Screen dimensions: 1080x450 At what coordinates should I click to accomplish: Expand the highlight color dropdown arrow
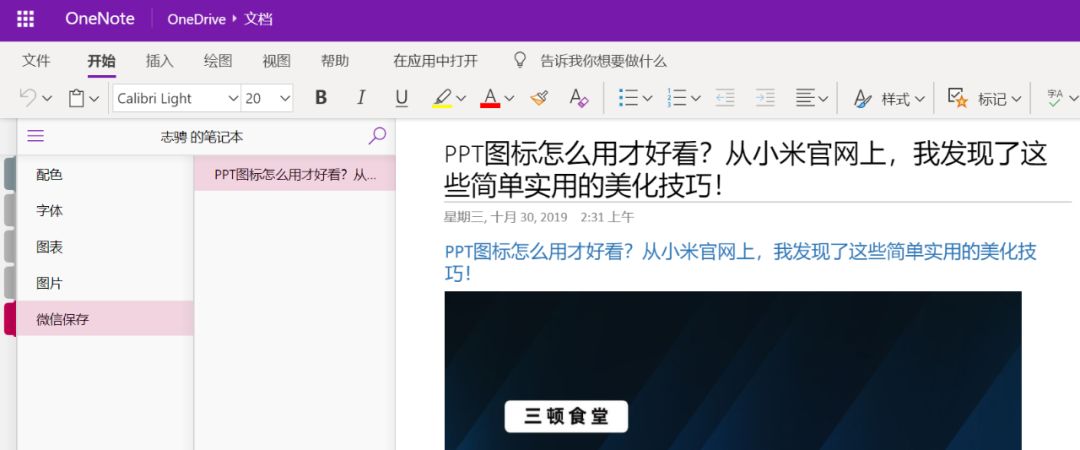461,99
